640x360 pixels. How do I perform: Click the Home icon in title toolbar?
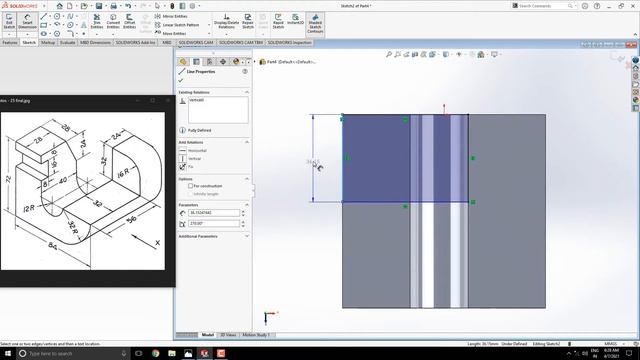point(60,6)
